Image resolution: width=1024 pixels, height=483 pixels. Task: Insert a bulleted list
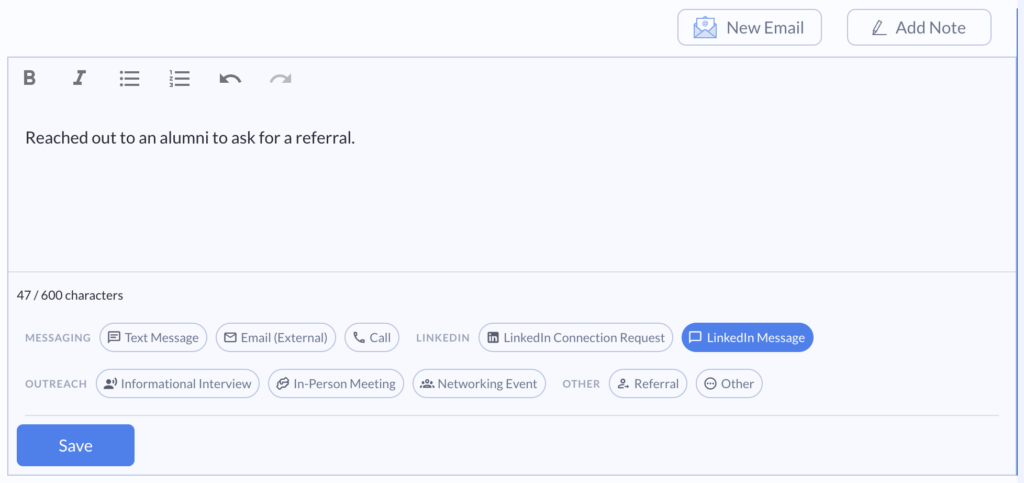point(129,78)
